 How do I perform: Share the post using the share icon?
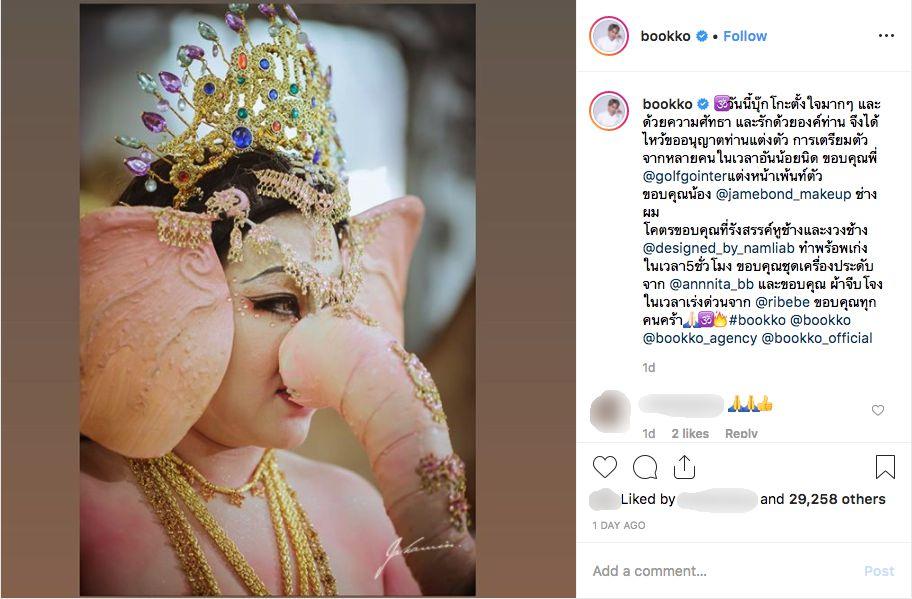pos(685,467)
